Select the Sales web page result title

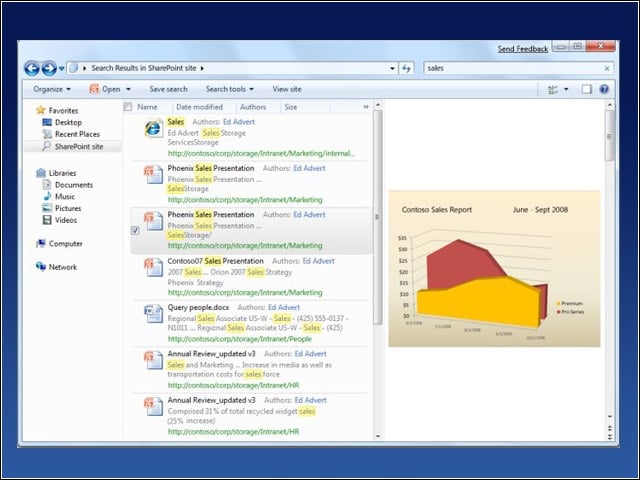(x=176, y=122)
